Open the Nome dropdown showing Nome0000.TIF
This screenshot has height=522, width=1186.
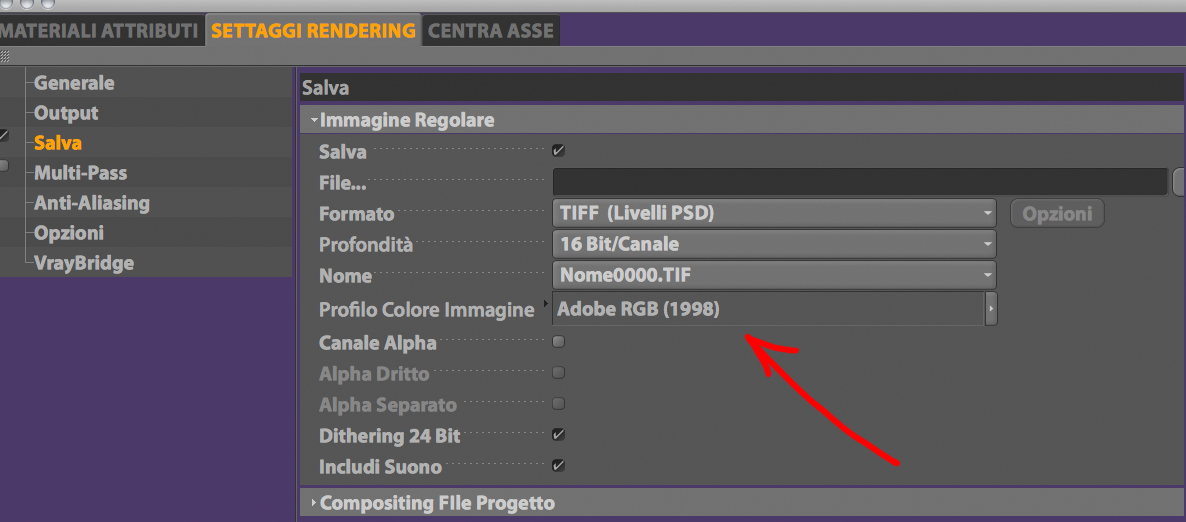[x=774, y=275]
